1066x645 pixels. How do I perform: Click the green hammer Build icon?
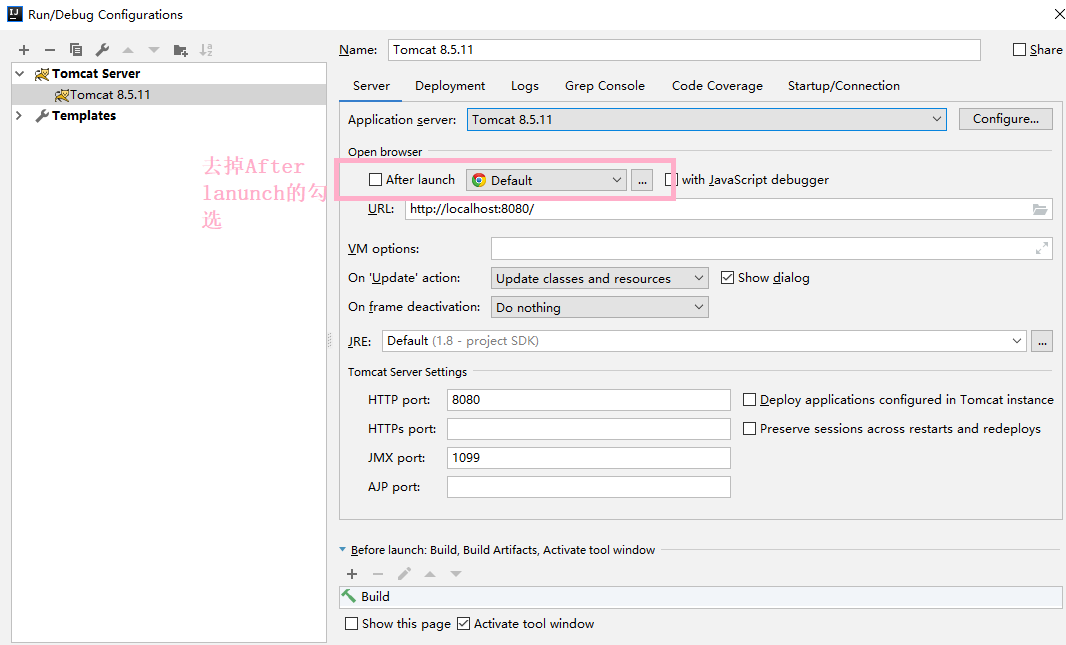[349, 596]
